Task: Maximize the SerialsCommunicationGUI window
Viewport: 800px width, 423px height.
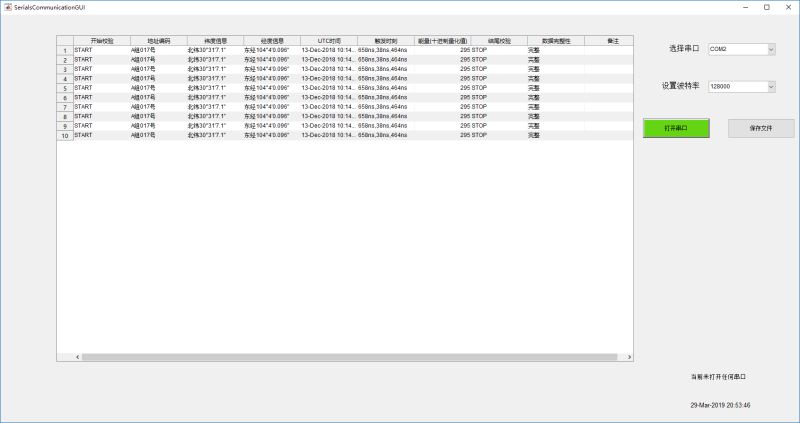Action: tap(767, 7)
